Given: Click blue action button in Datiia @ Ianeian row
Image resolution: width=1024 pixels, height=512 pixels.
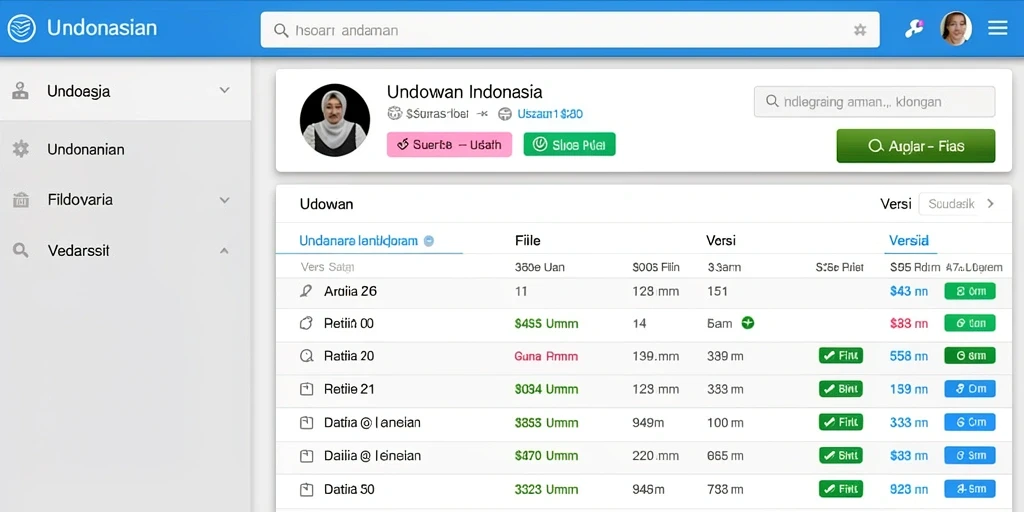Looking at the screenshot, I should pos(970,423).
